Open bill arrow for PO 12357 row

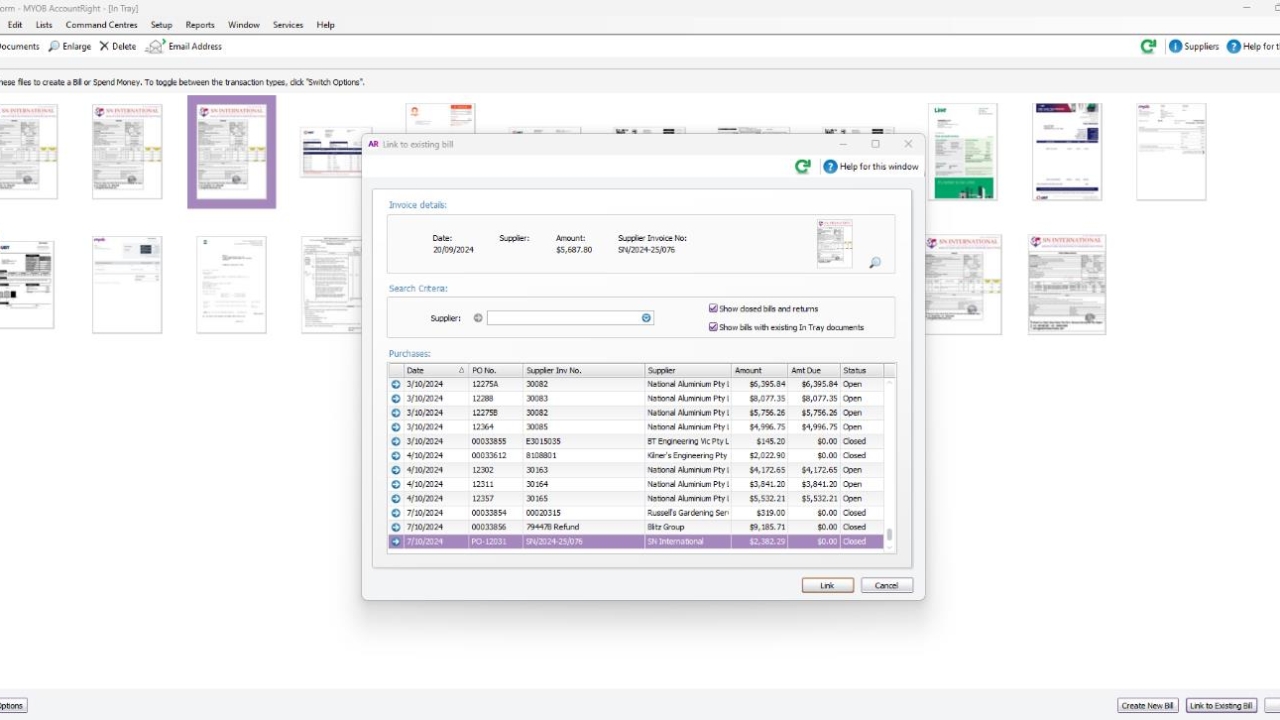396,499
